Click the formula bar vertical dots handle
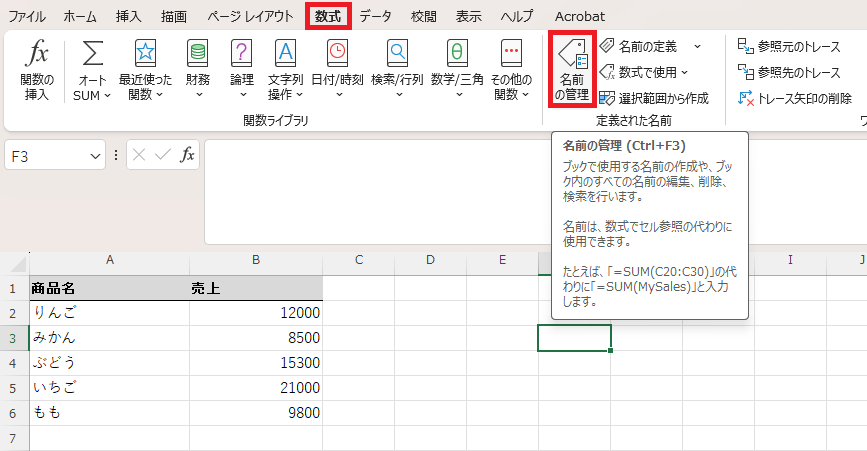 pyautogui.click(x=116, y=155)
